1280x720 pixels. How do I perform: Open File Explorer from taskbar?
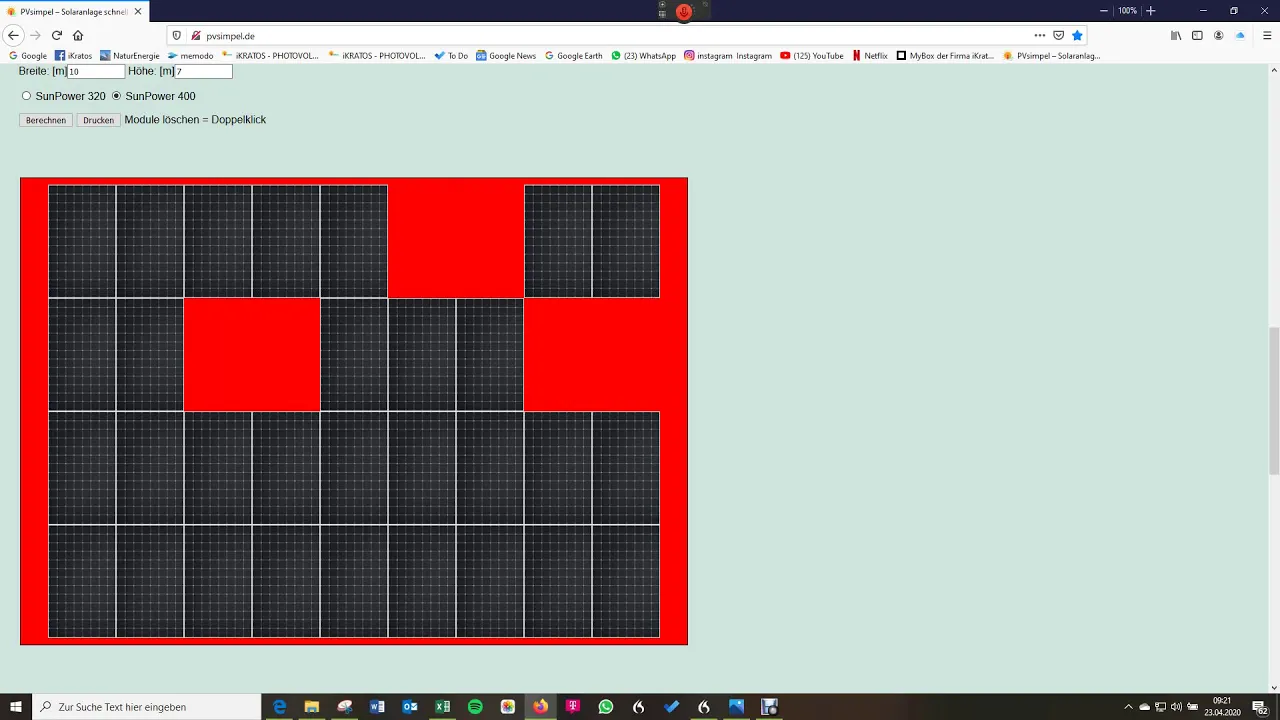(312, 706)
